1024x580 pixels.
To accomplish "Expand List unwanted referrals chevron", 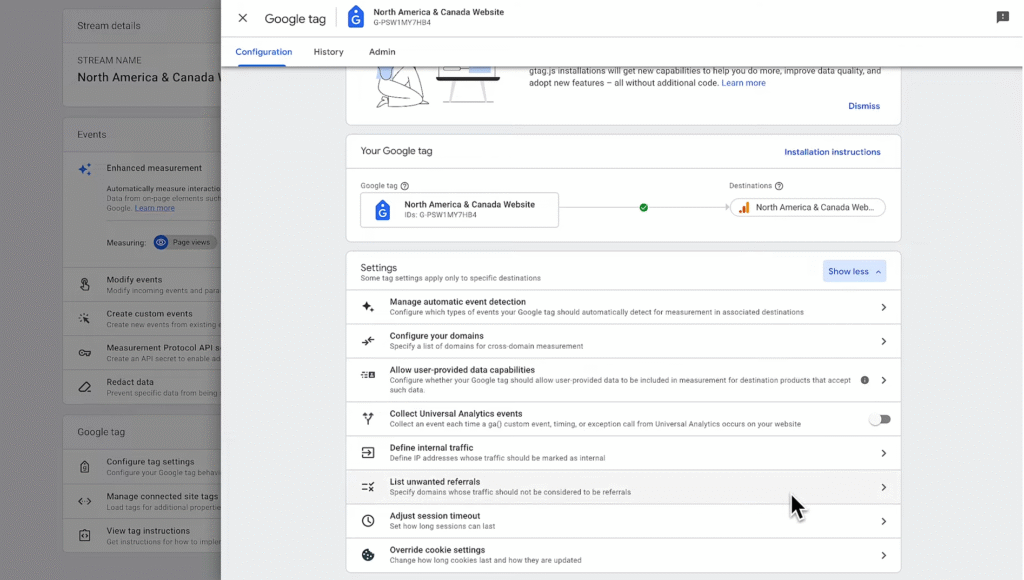I will (884, 487).
